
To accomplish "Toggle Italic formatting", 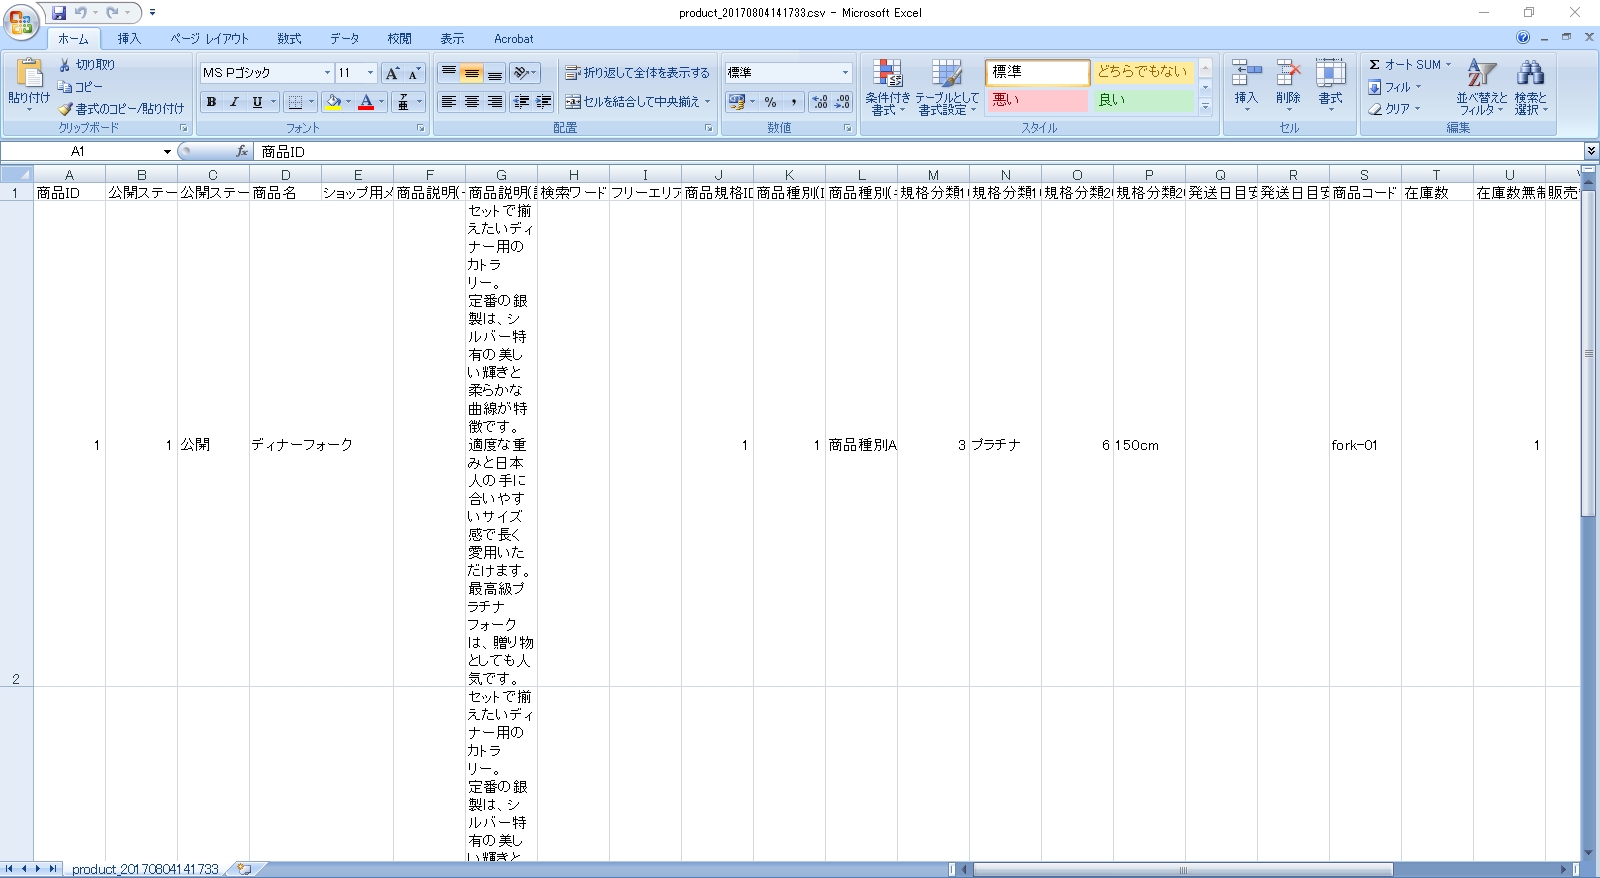I will [234, 102].
